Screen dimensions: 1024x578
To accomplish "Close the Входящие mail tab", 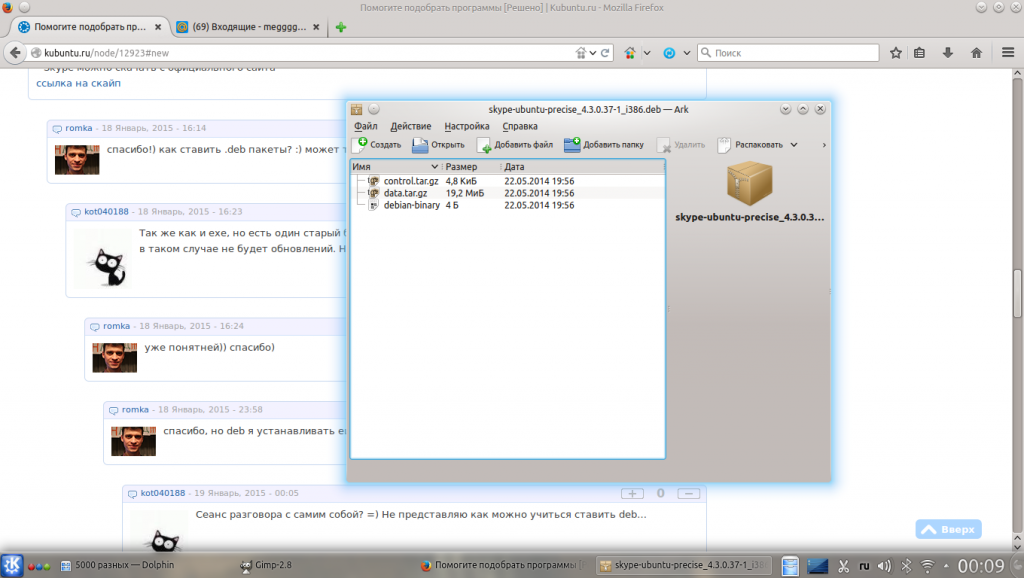I will coord(316,27).
